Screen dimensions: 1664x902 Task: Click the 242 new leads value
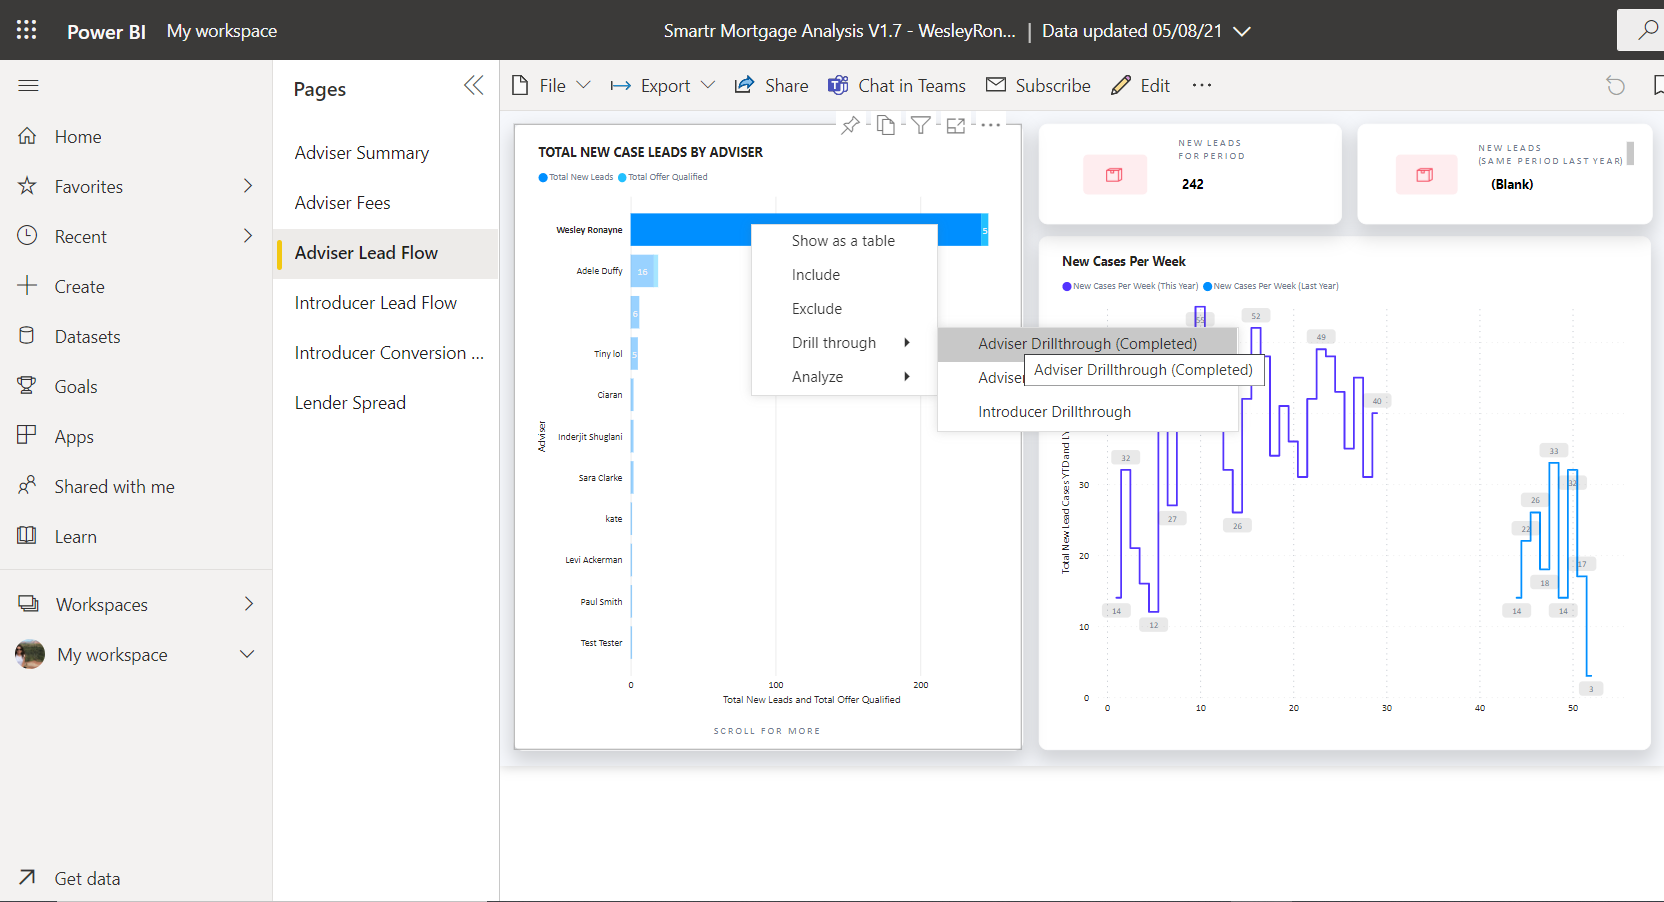click(1193, 184)
